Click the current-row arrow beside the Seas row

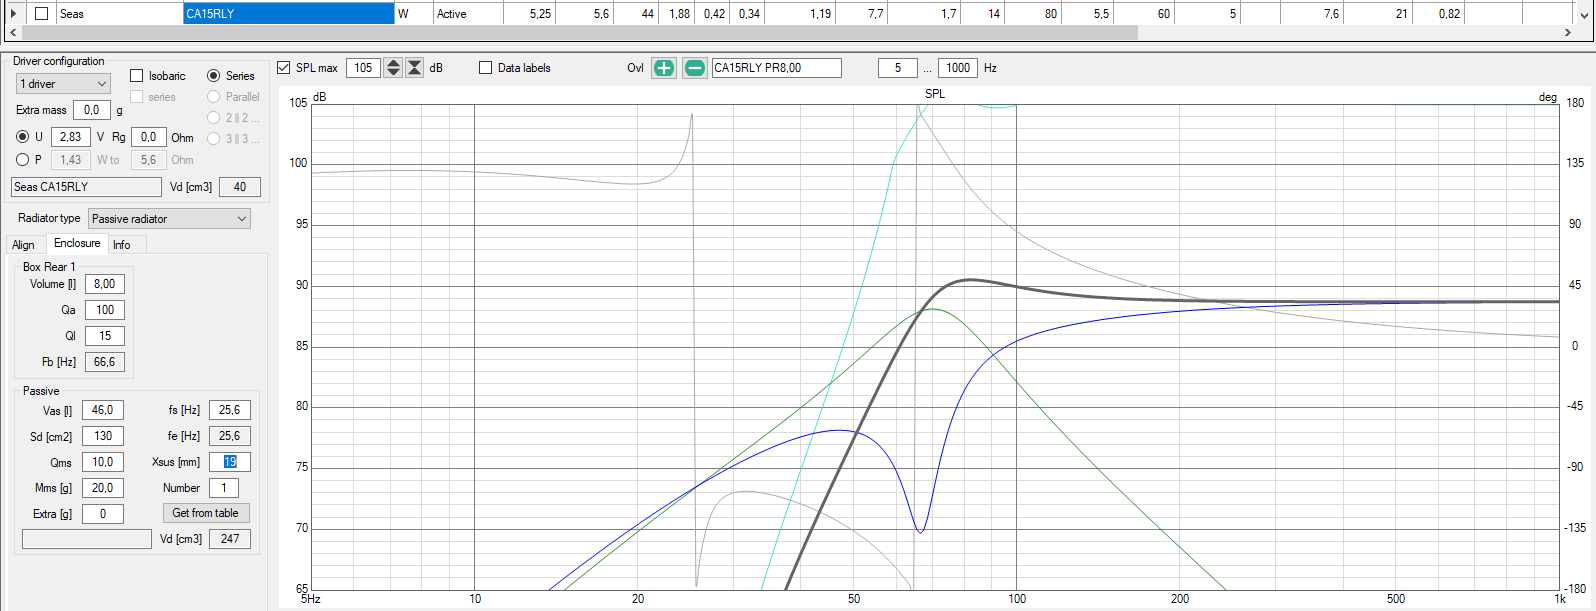[x=13, y=14]
